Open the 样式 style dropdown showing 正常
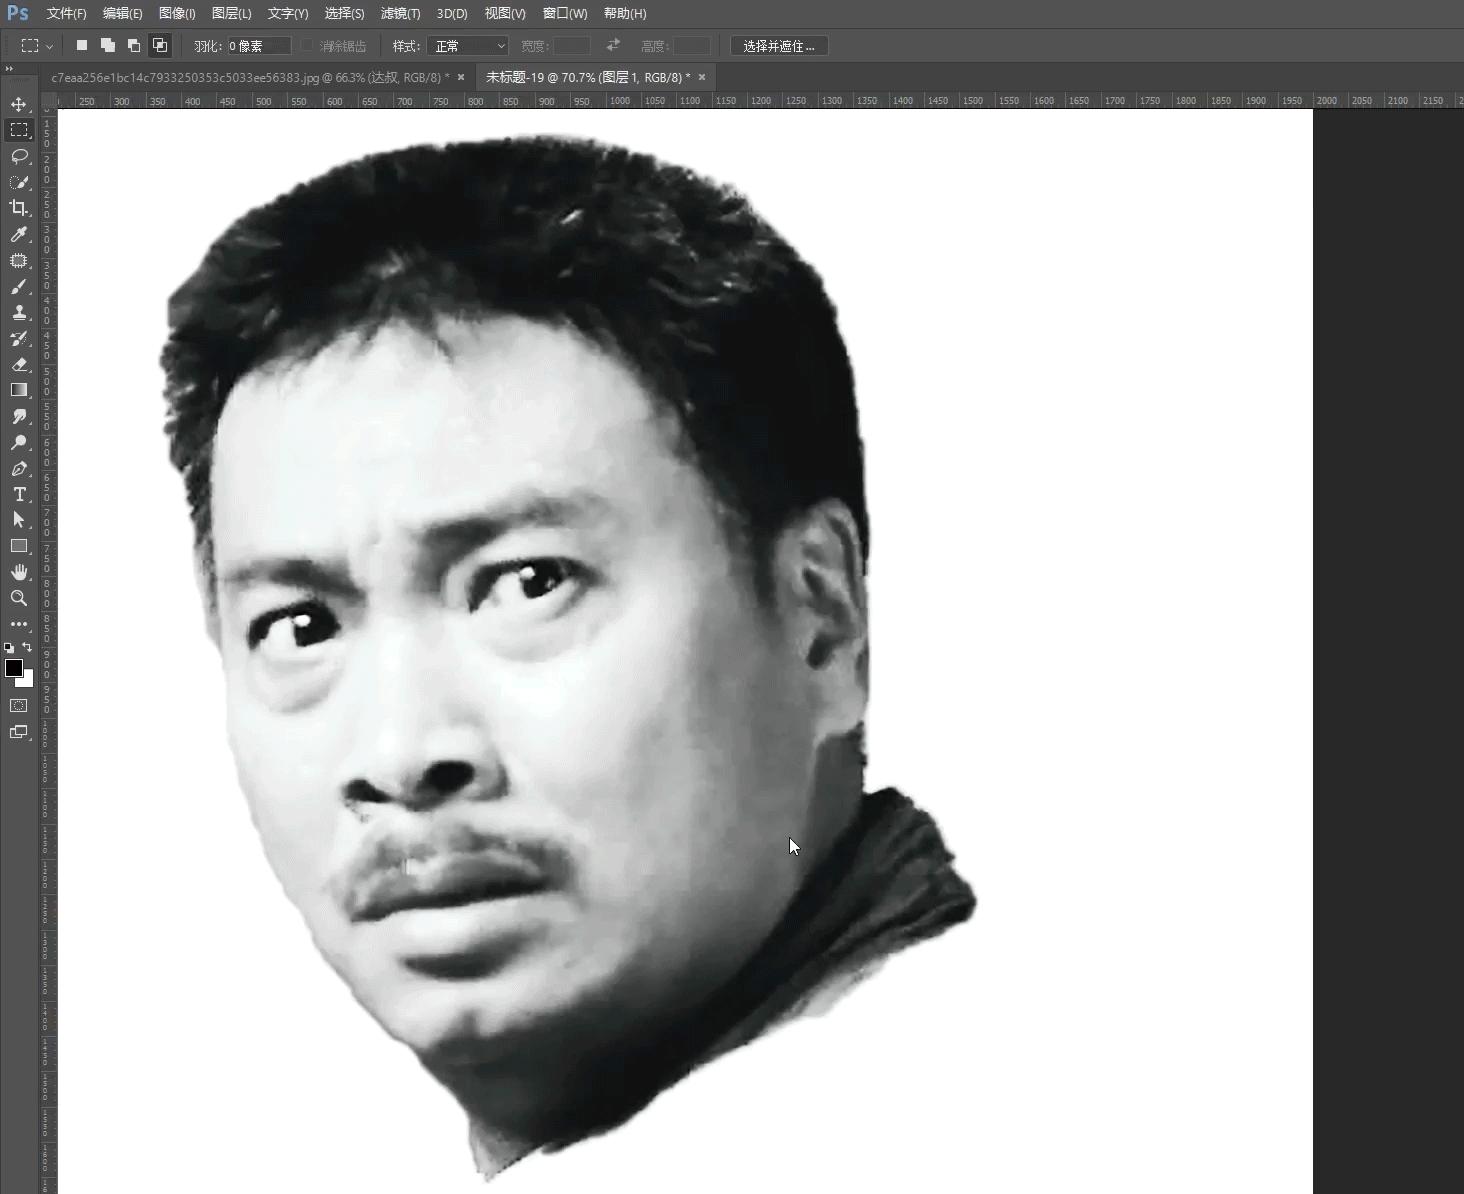Image resolution: width=1464 pixels, height=1194 pixels. pos(467,45)
